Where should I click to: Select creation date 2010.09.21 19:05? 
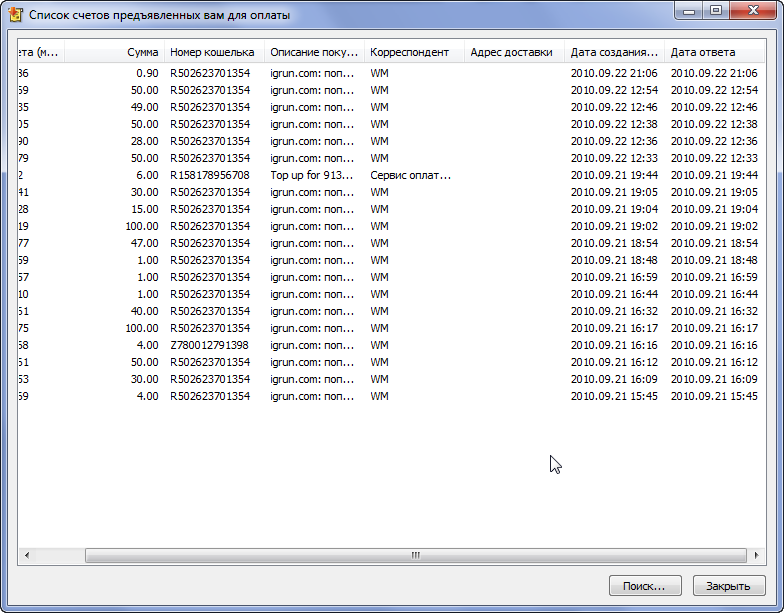(x=614, y=192)
